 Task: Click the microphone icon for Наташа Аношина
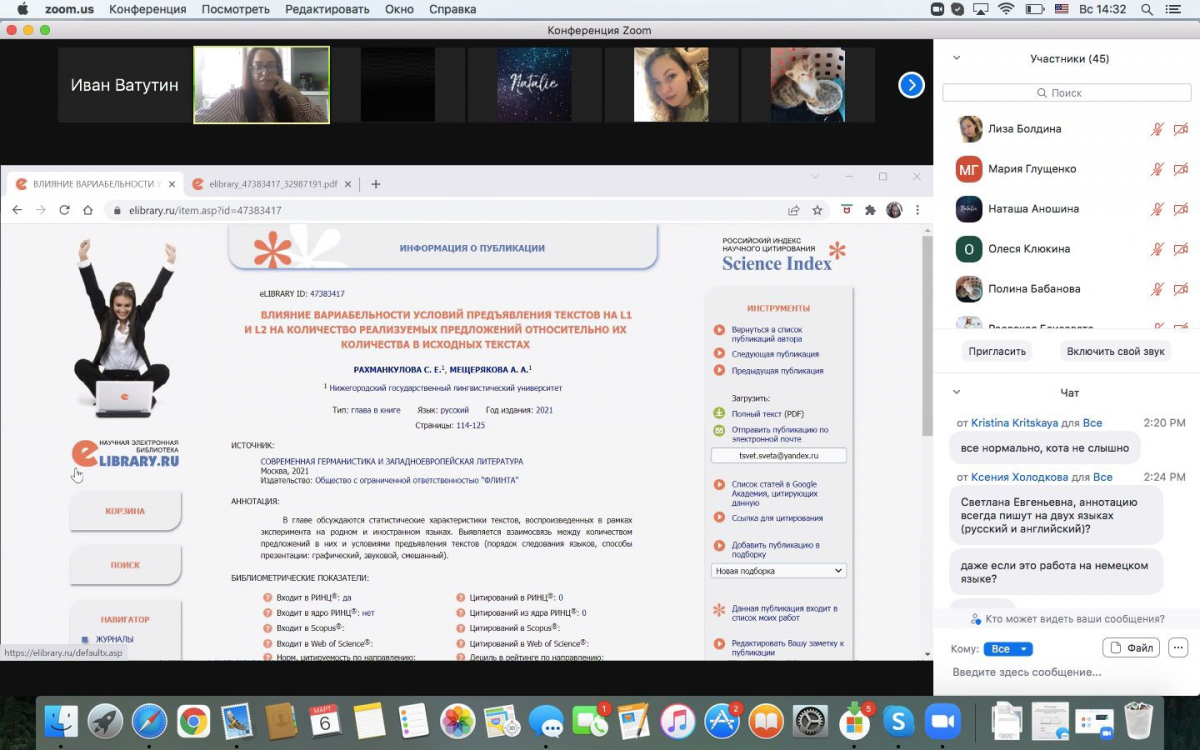1157,209
